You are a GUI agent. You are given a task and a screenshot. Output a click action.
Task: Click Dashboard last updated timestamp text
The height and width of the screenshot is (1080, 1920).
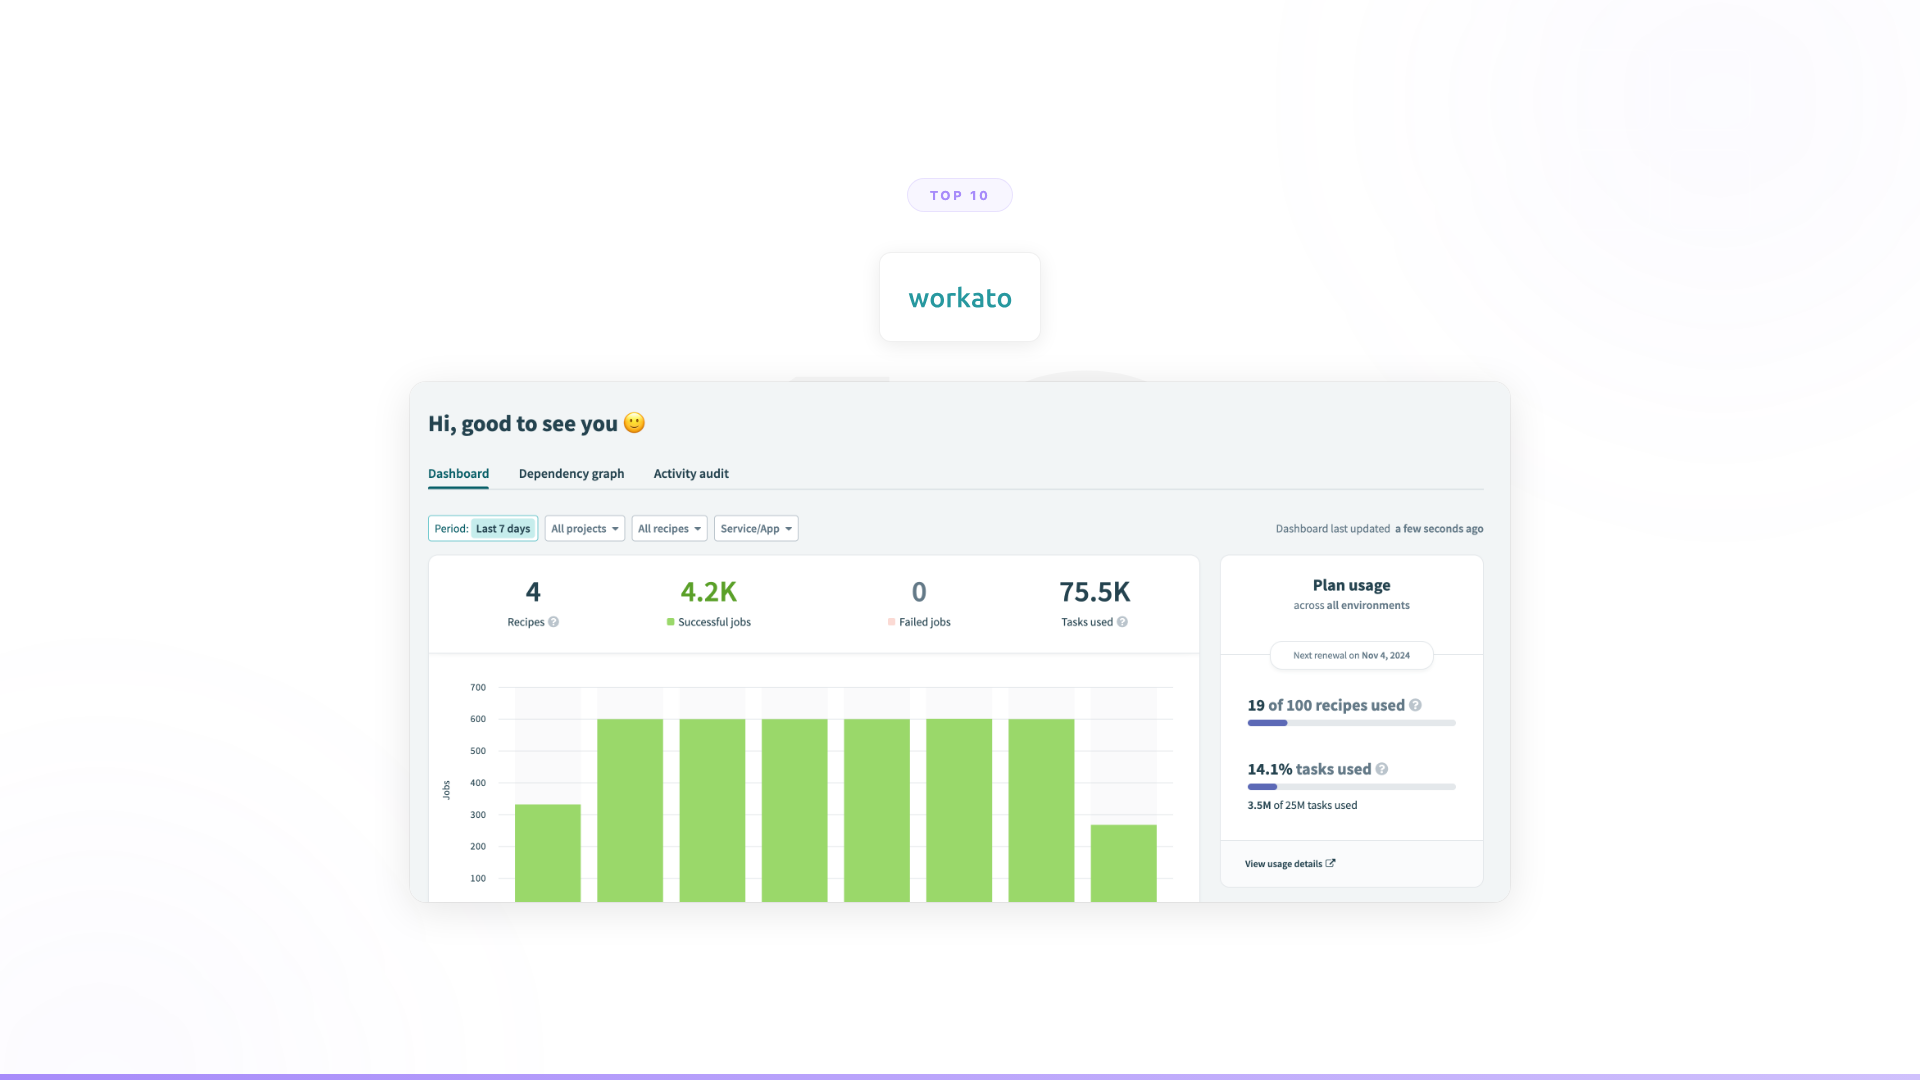click(x=1379, y=529)
